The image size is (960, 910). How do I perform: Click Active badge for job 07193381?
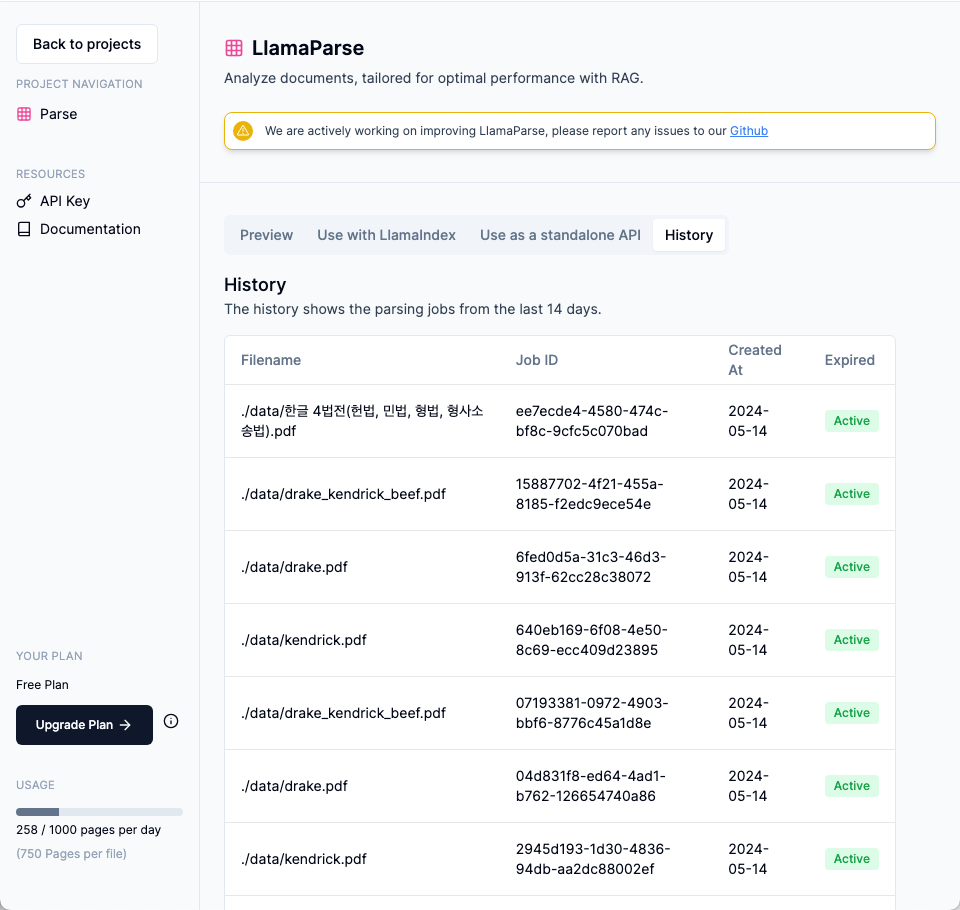[x=852, y=713]
